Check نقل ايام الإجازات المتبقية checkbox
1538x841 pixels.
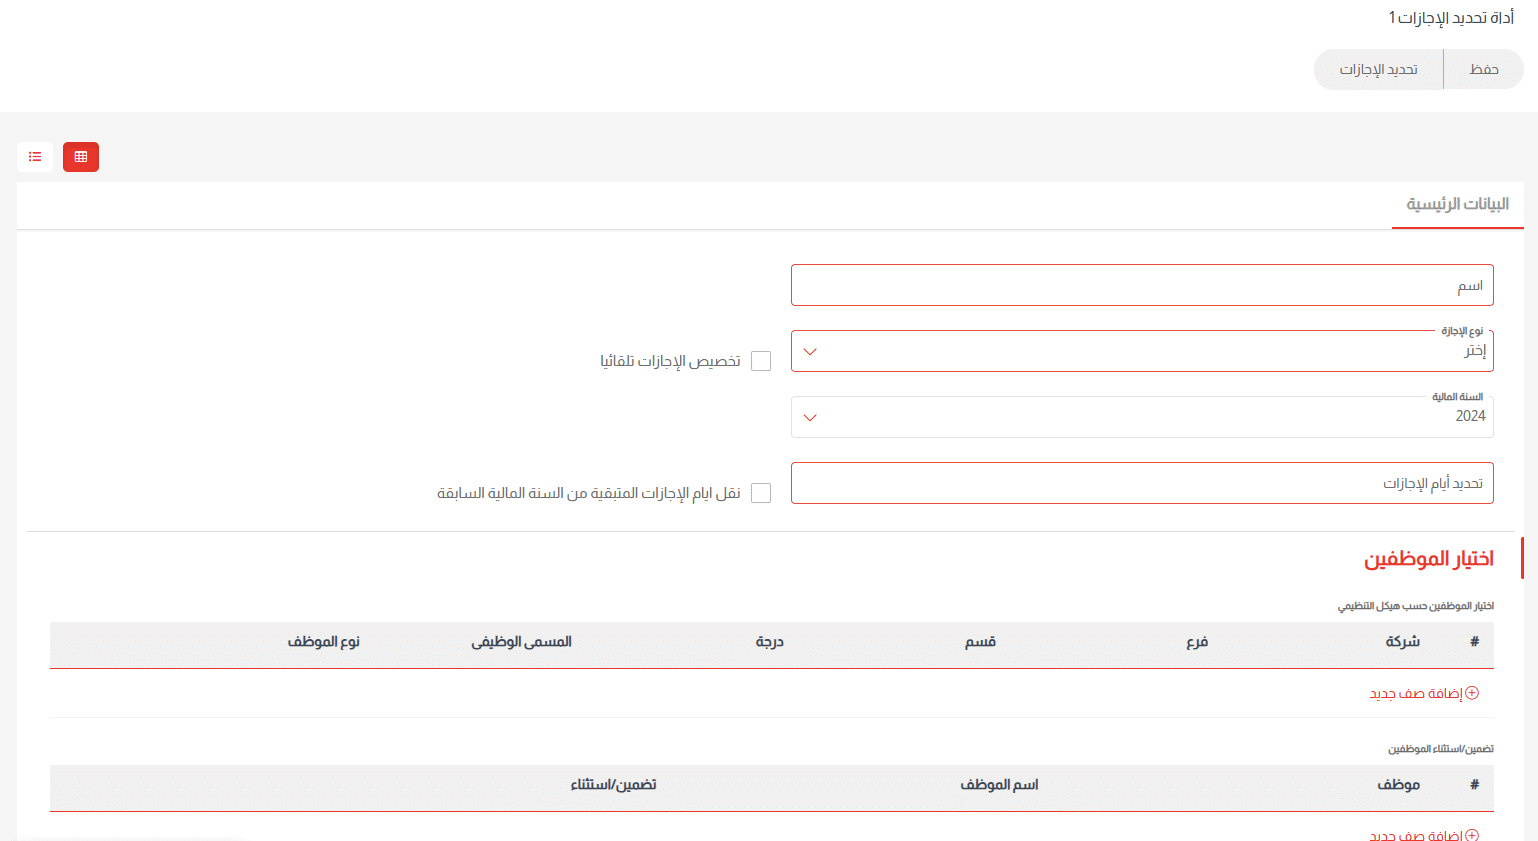(761, 493)
